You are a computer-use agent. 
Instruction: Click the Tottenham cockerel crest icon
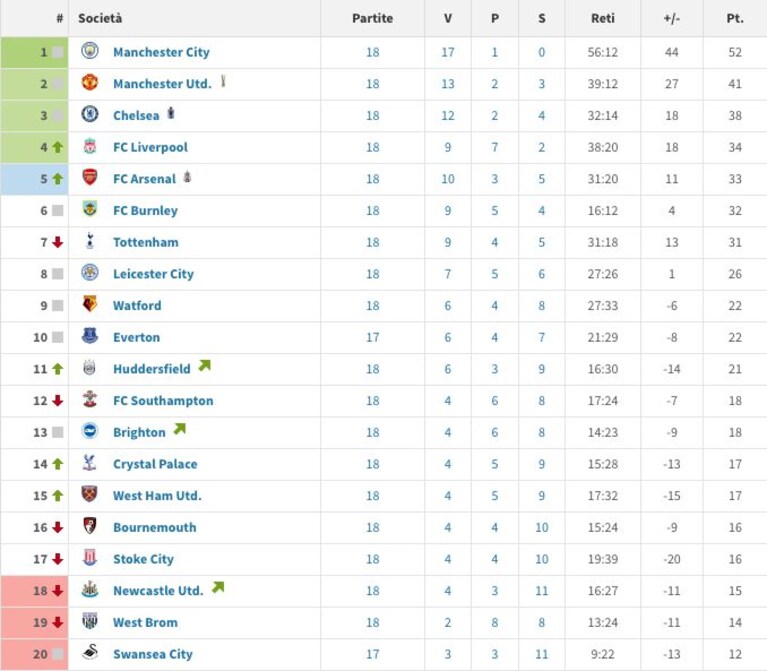tap(90, 241)
